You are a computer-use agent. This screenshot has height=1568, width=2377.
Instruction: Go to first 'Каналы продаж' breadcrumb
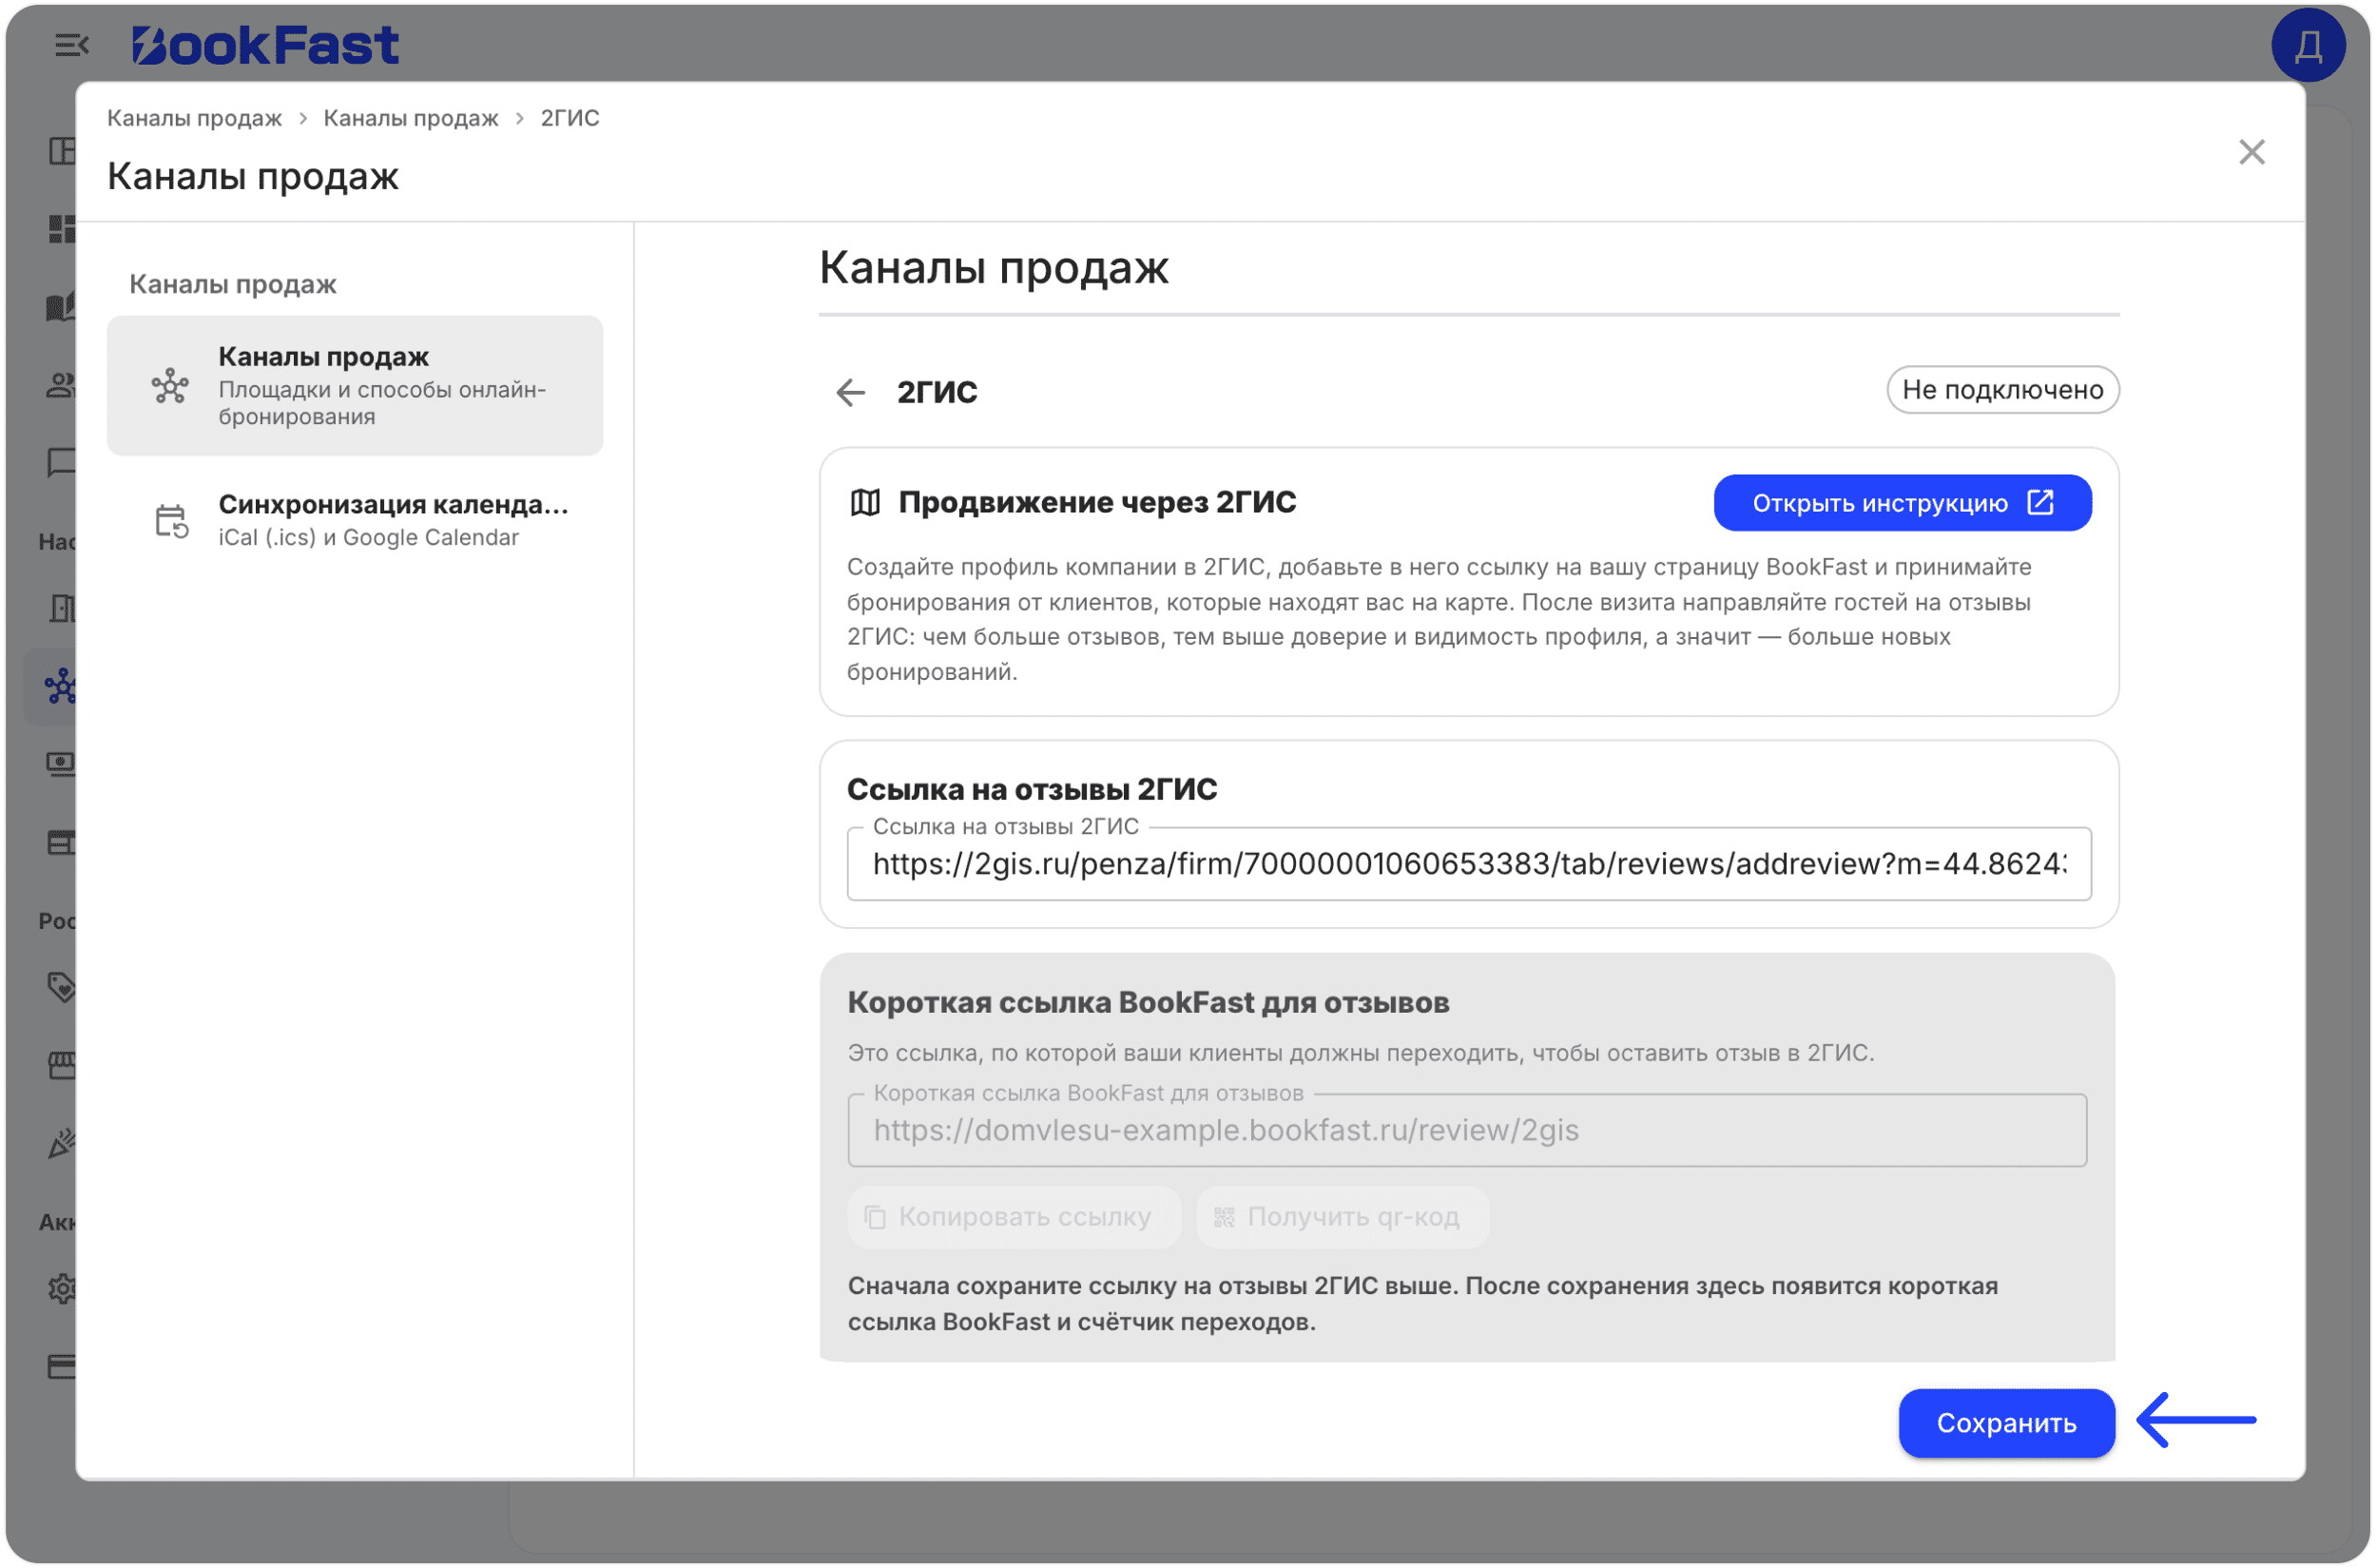coord(194,118)
